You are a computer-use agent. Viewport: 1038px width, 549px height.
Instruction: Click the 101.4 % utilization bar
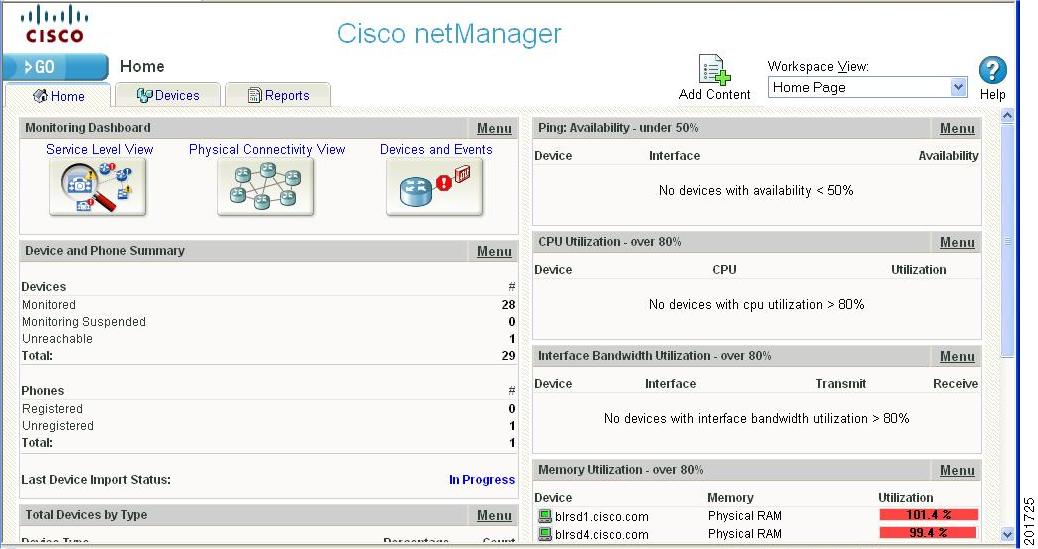tap(929, 515)
